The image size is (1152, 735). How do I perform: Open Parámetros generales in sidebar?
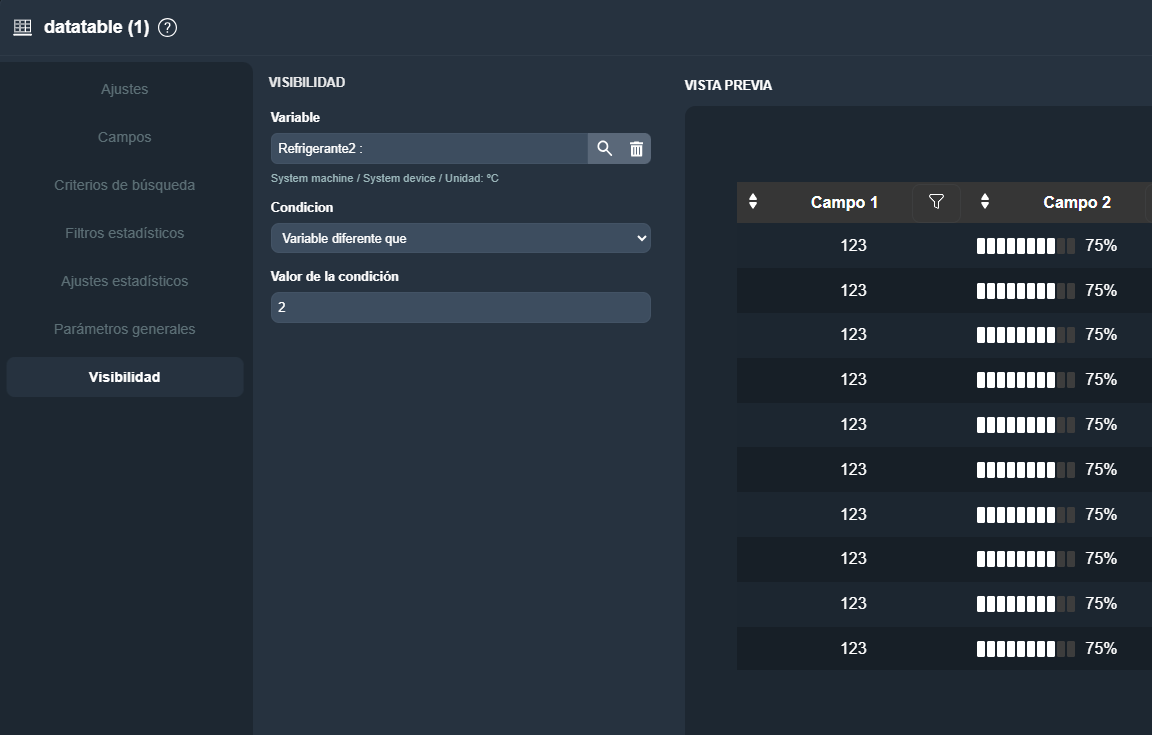coord(125,329)
